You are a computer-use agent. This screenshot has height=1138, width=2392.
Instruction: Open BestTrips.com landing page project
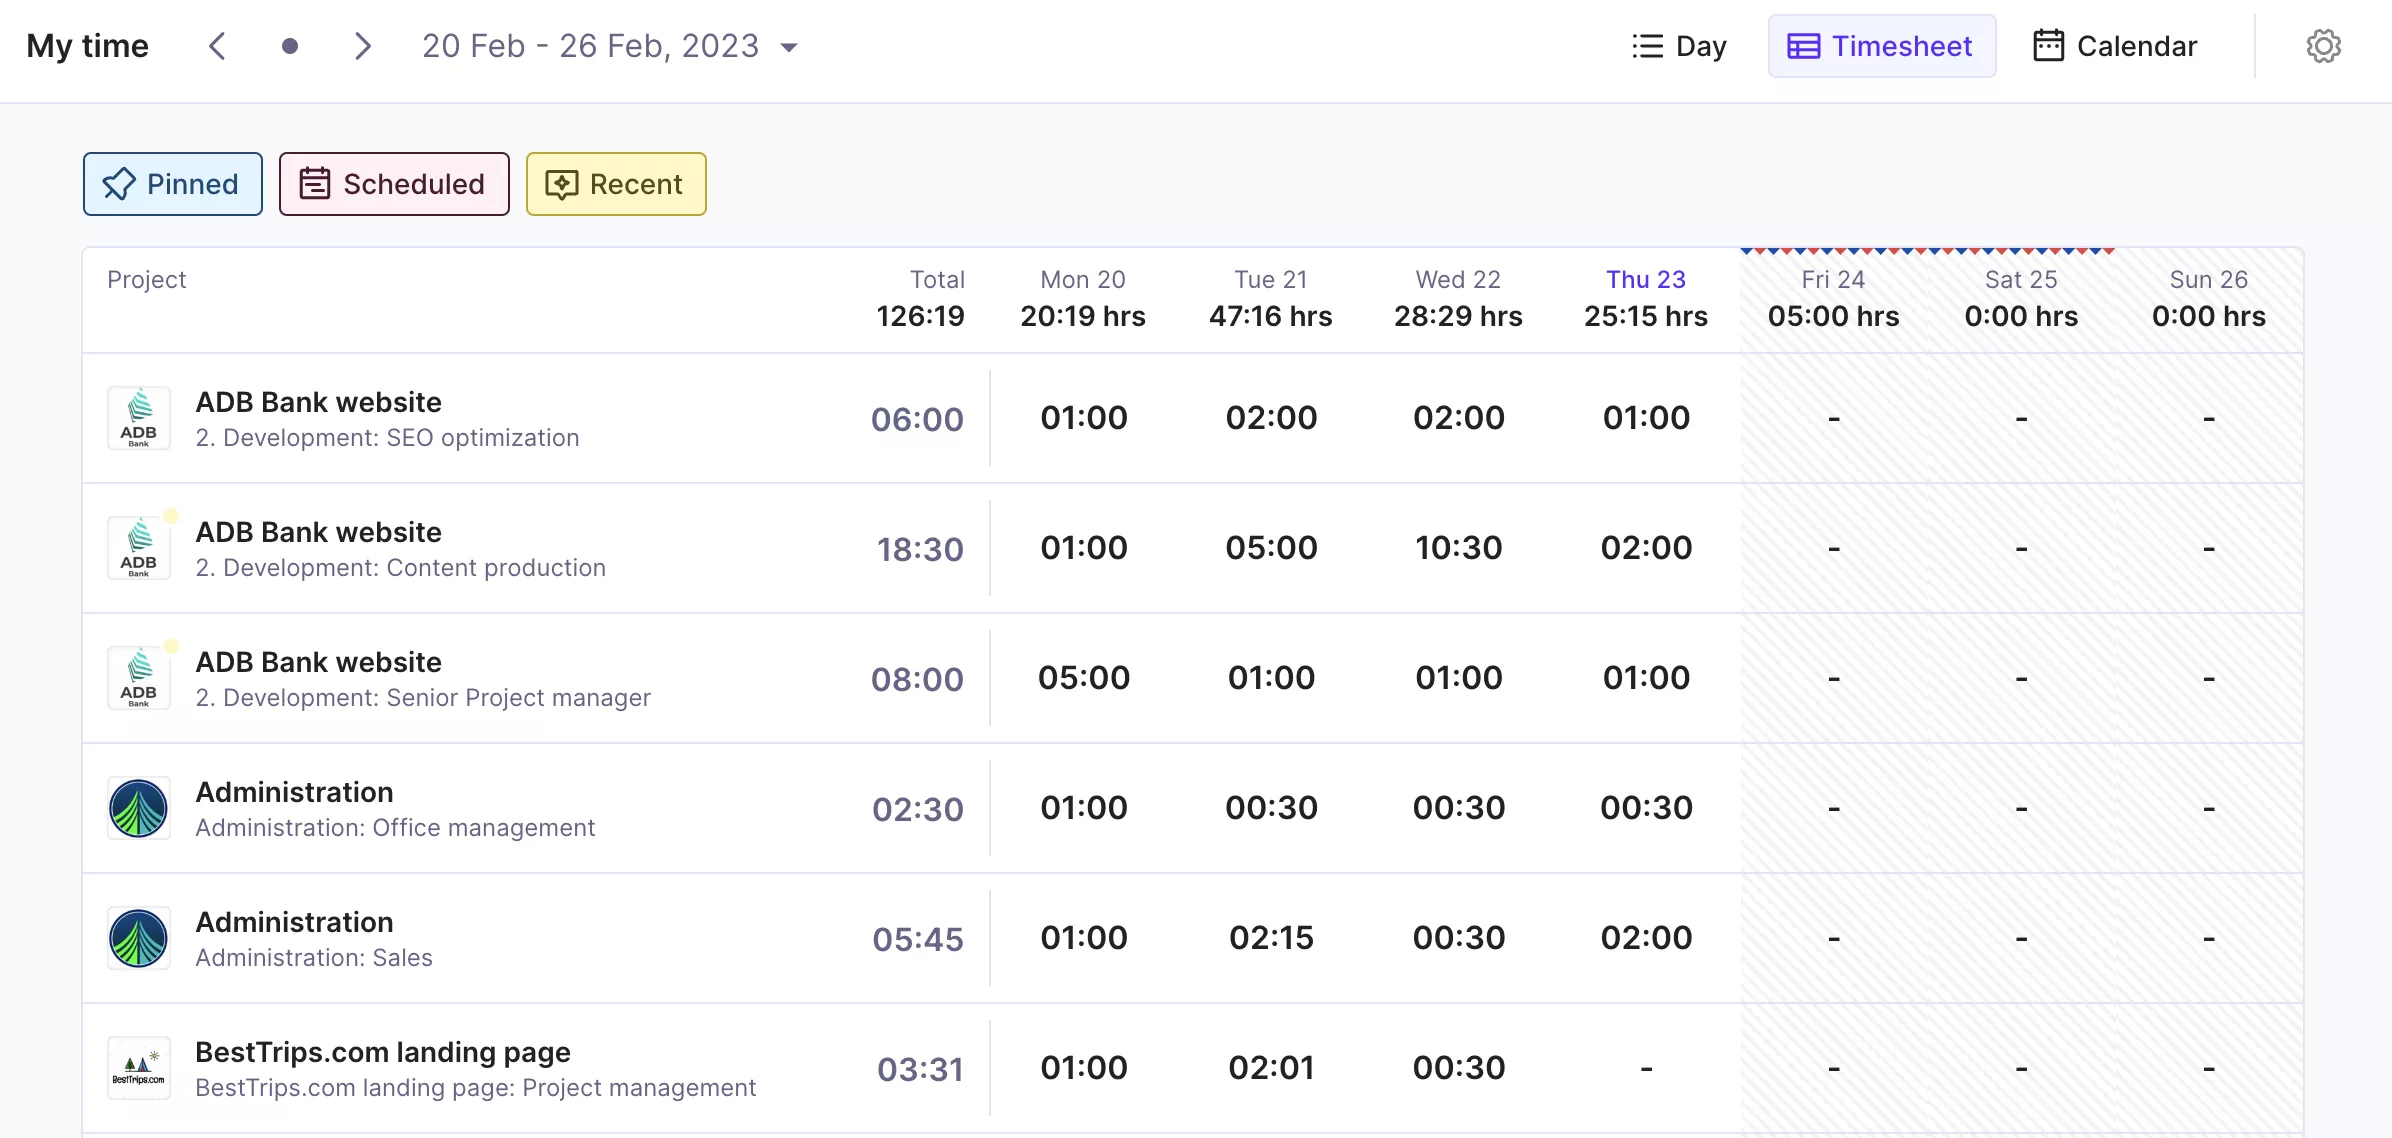[475, 1069]
